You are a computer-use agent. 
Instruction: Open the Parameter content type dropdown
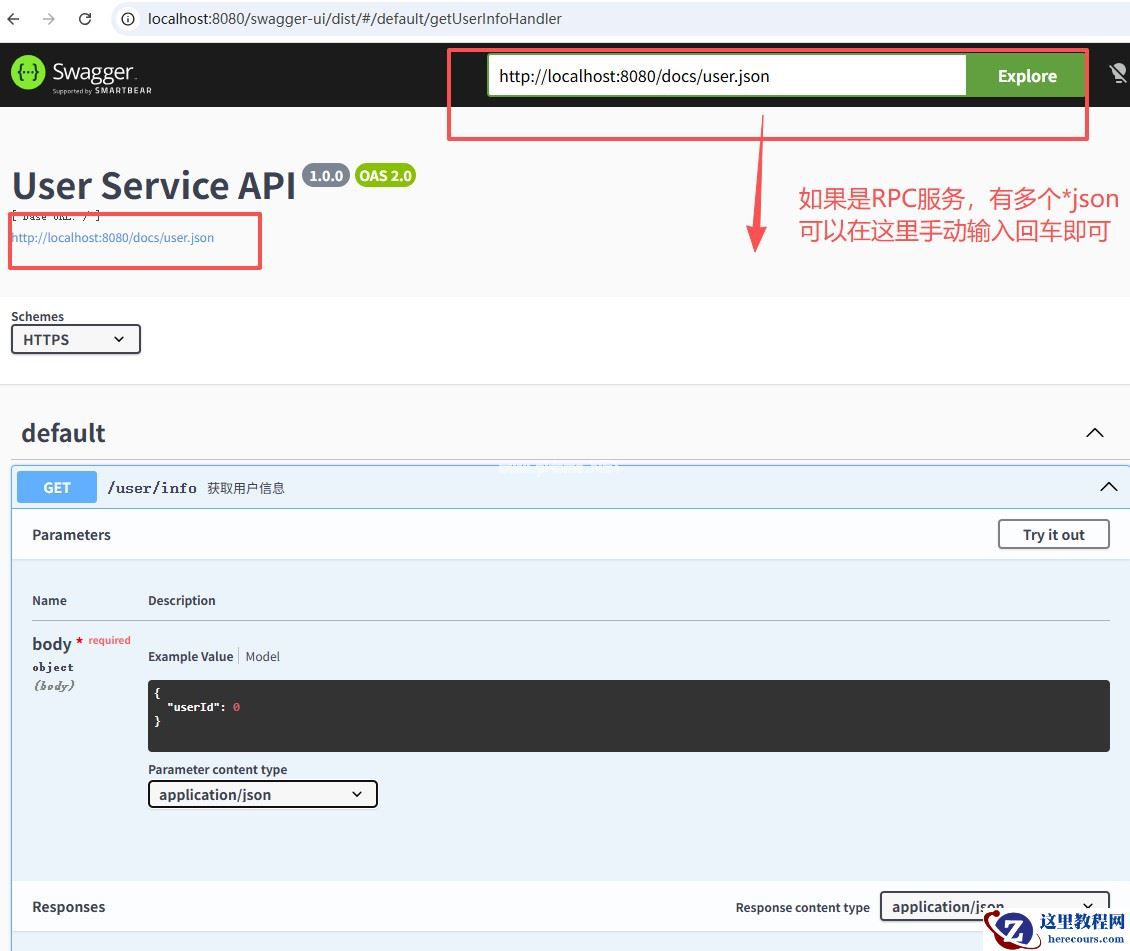click(262, 795)
